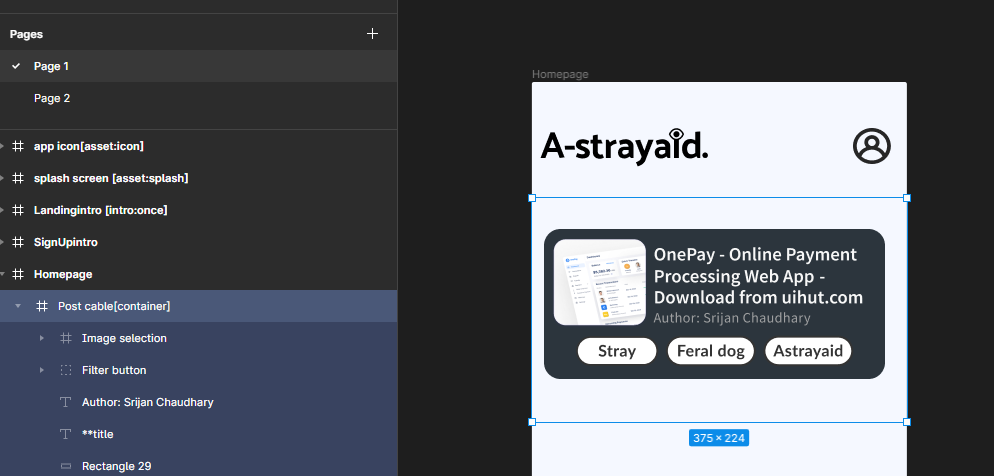Click frame icon of splash screen layer
Image resolution: width=994 pixels, height=476 pixels.
[18, 178]
